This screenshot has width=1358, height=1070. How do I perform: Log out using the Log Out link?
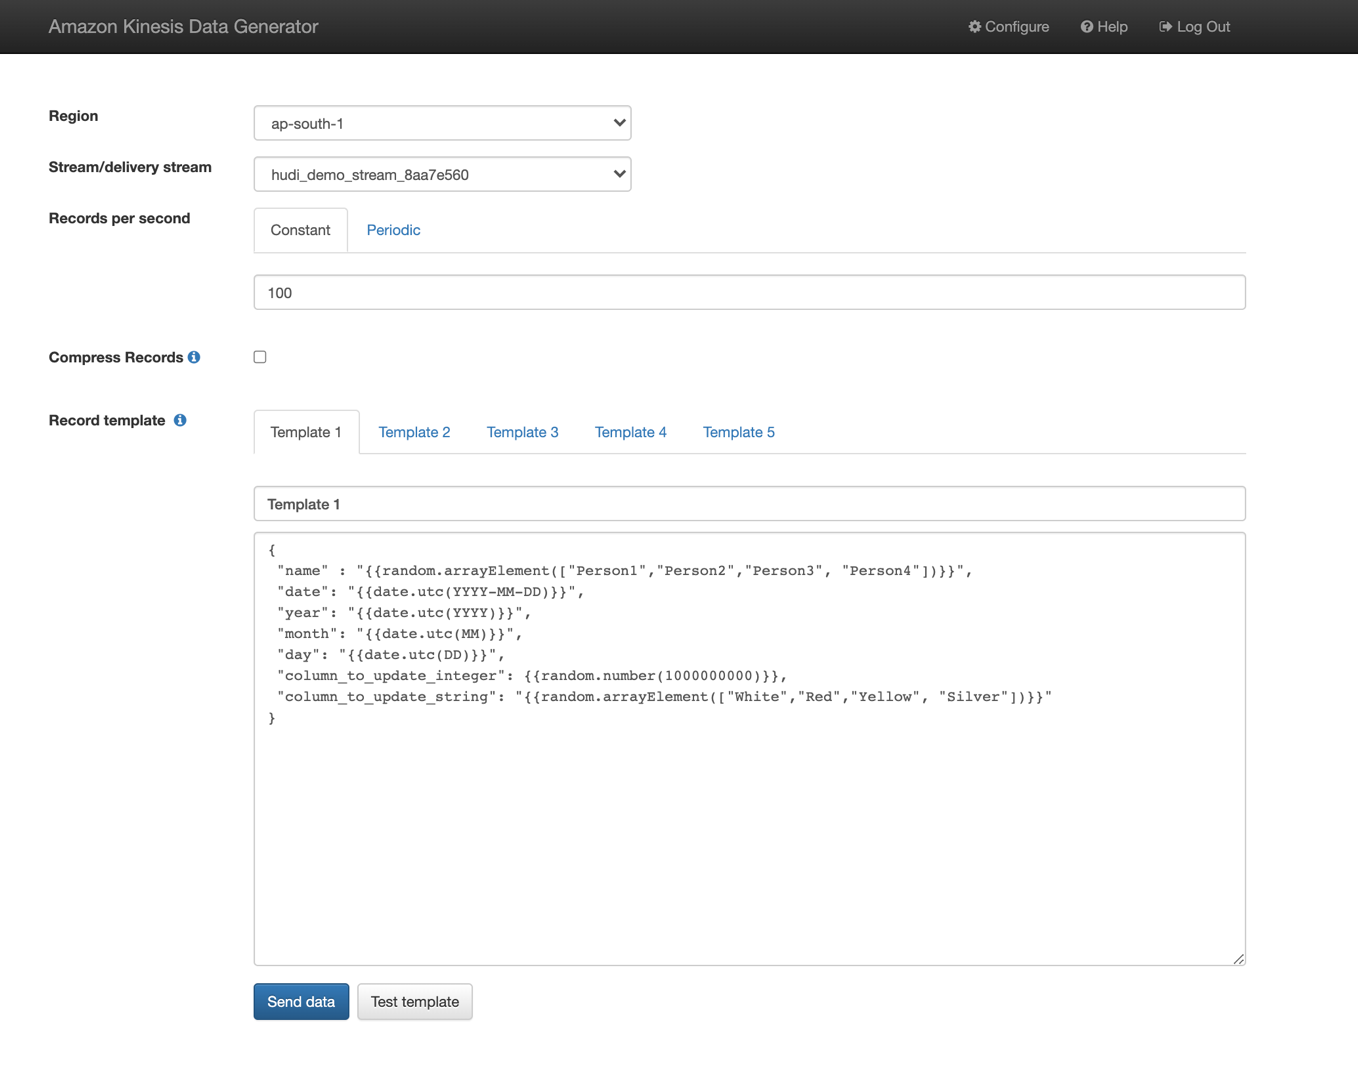1194,27
